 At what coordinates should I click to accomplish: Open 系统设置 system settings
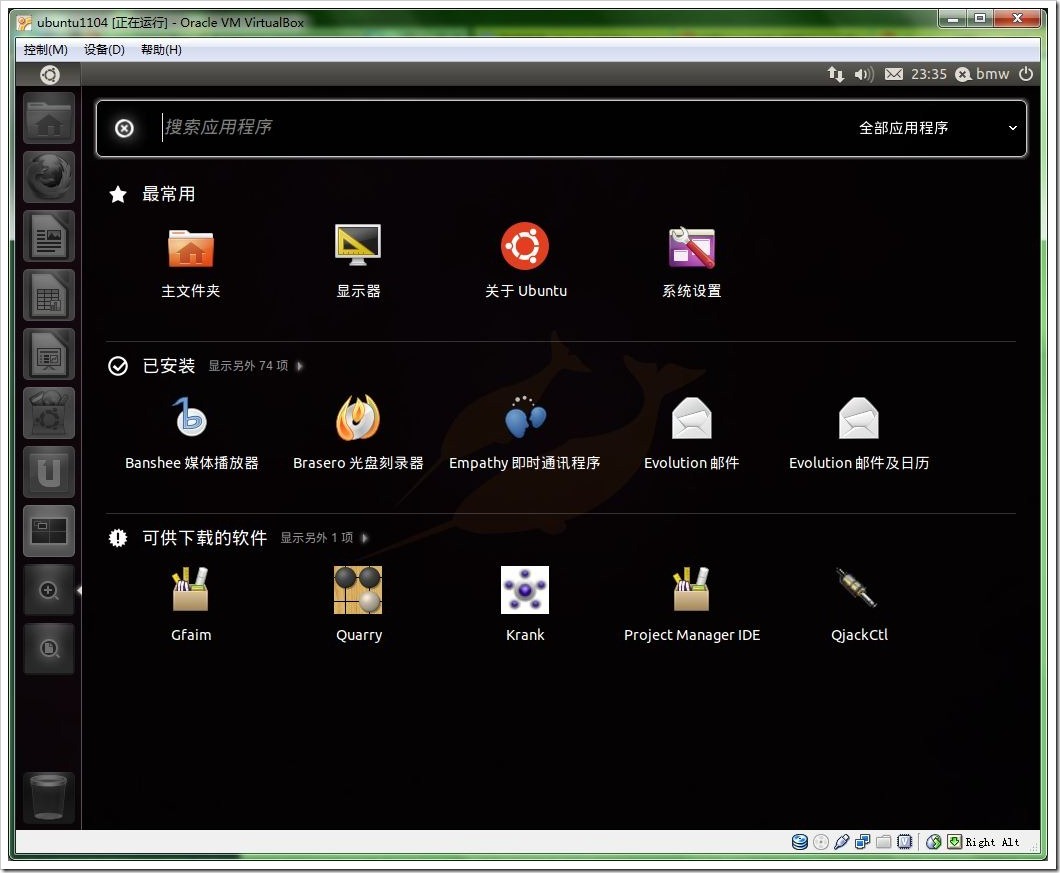click(x=692, y=261)
